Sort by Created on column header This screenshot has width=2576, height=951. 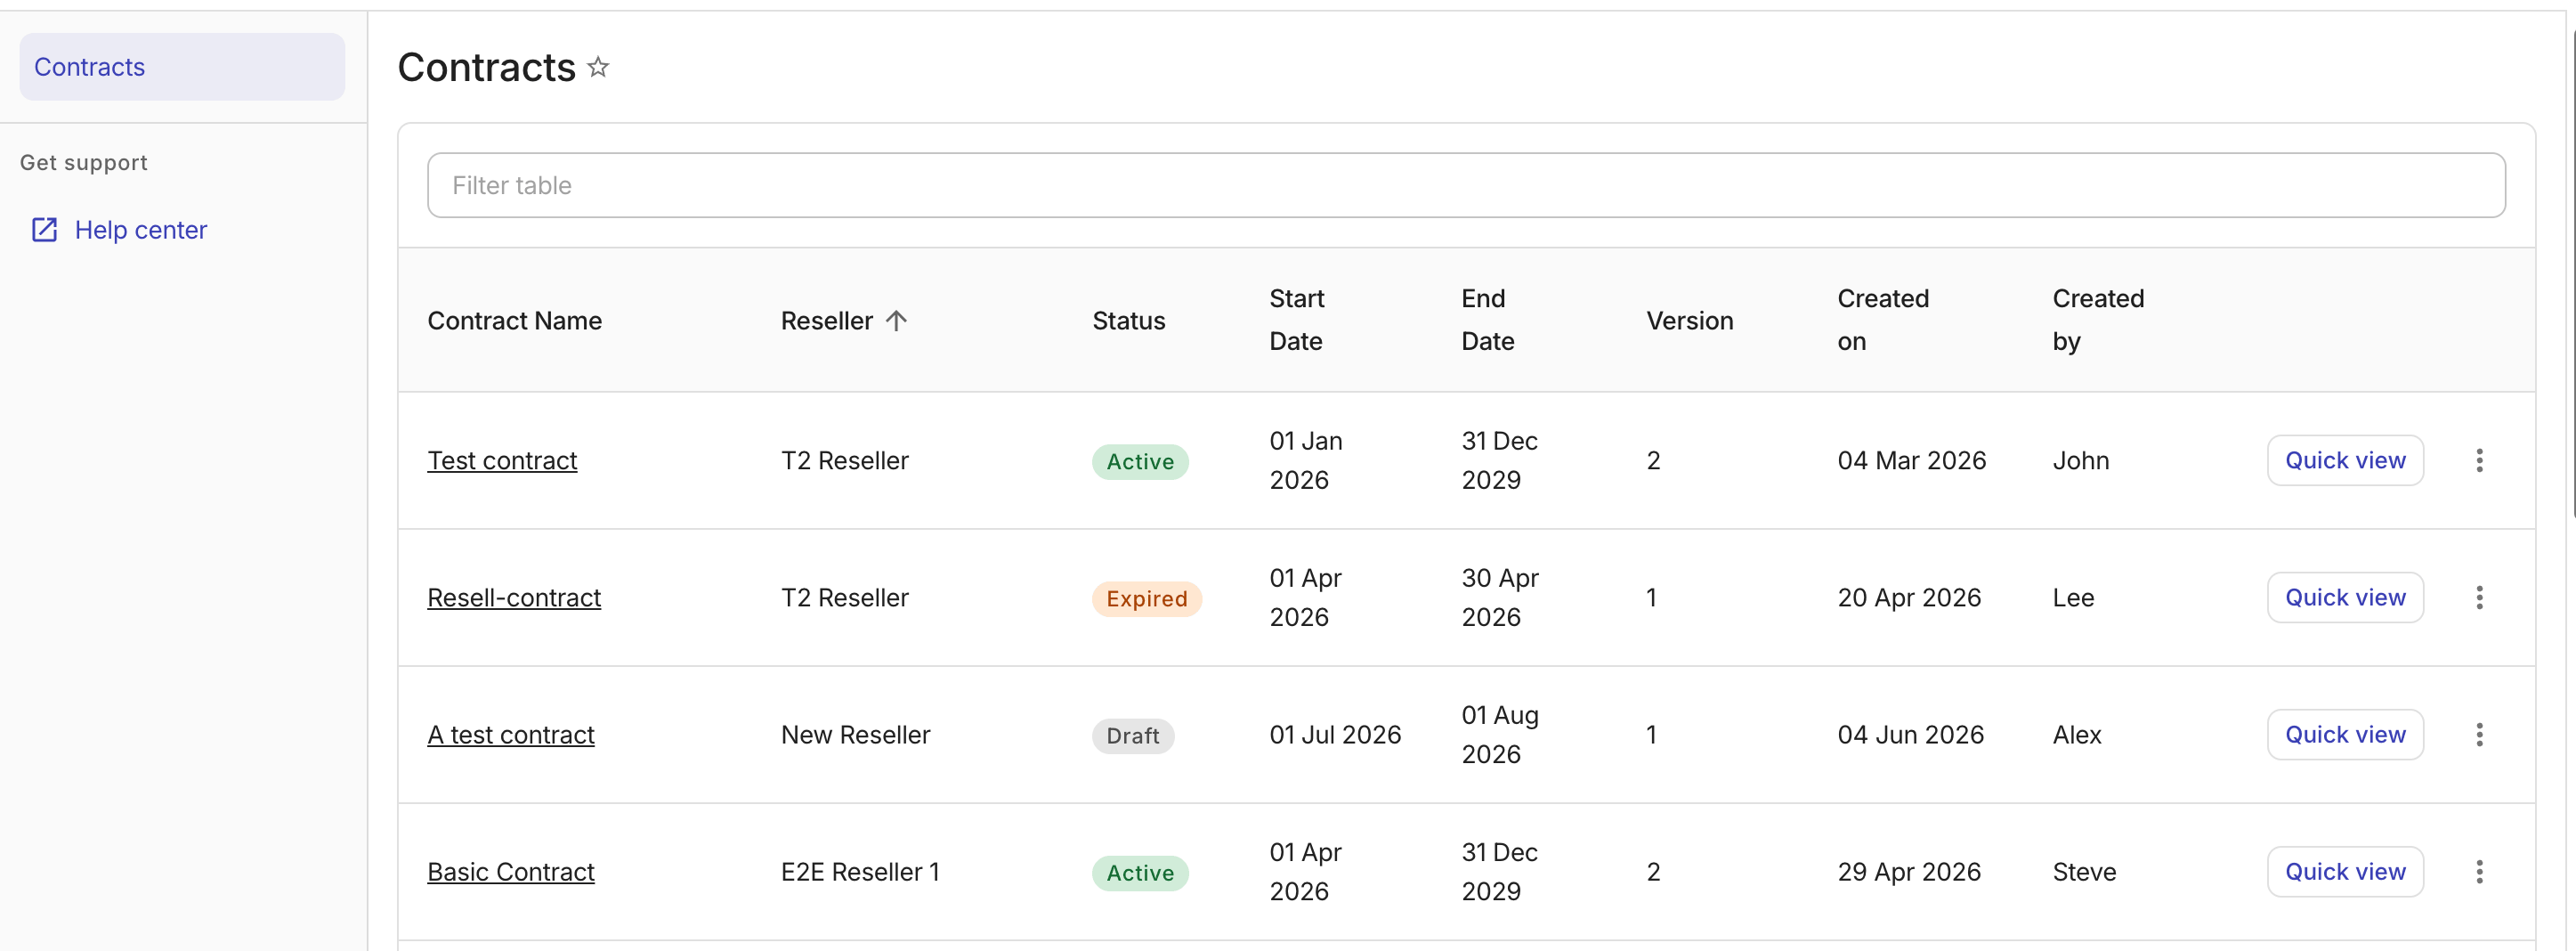coord(1883,320)
